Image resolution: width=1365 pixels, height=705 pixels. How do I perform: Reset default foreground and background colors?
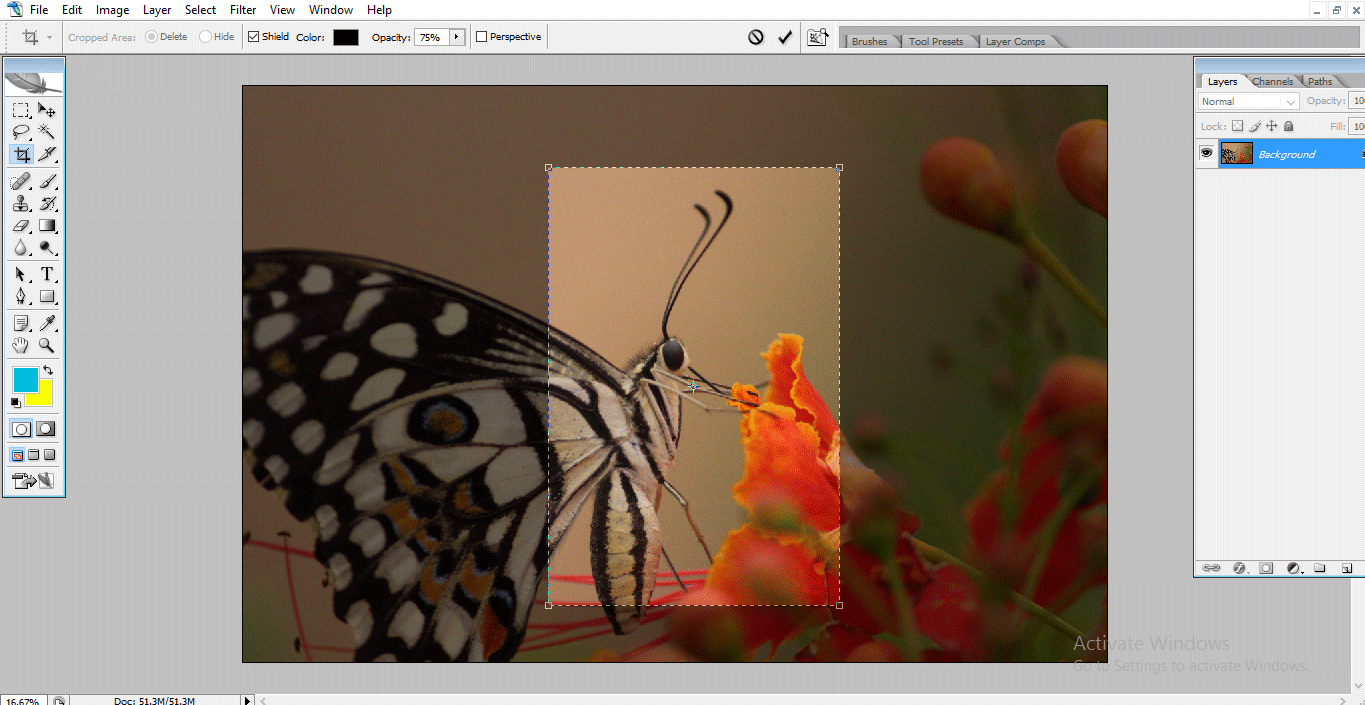pos(16,402)
